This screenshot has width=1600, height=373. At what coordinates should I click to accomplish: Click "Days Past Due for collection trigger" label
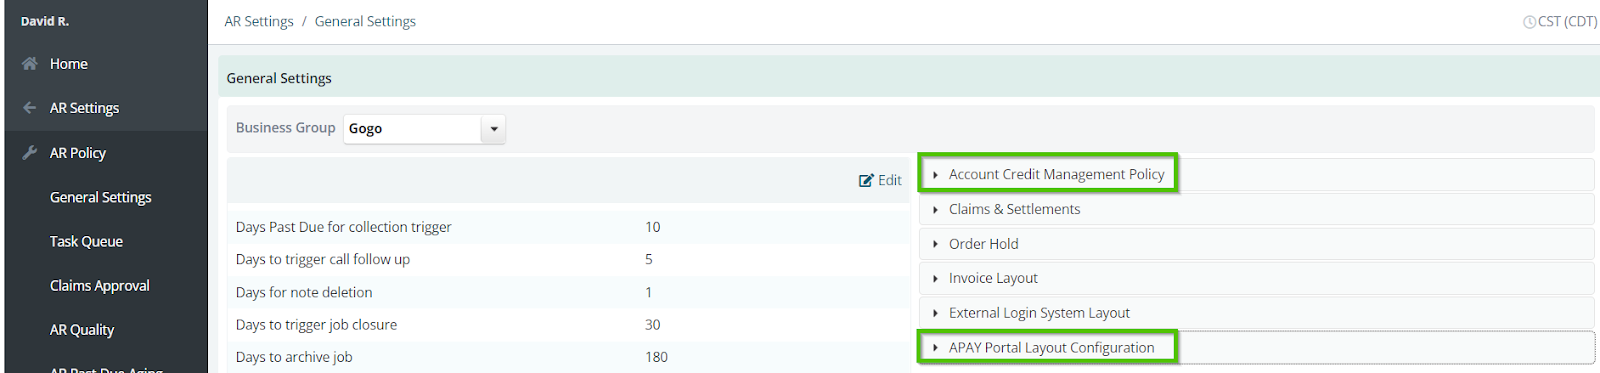pos(344,227)
